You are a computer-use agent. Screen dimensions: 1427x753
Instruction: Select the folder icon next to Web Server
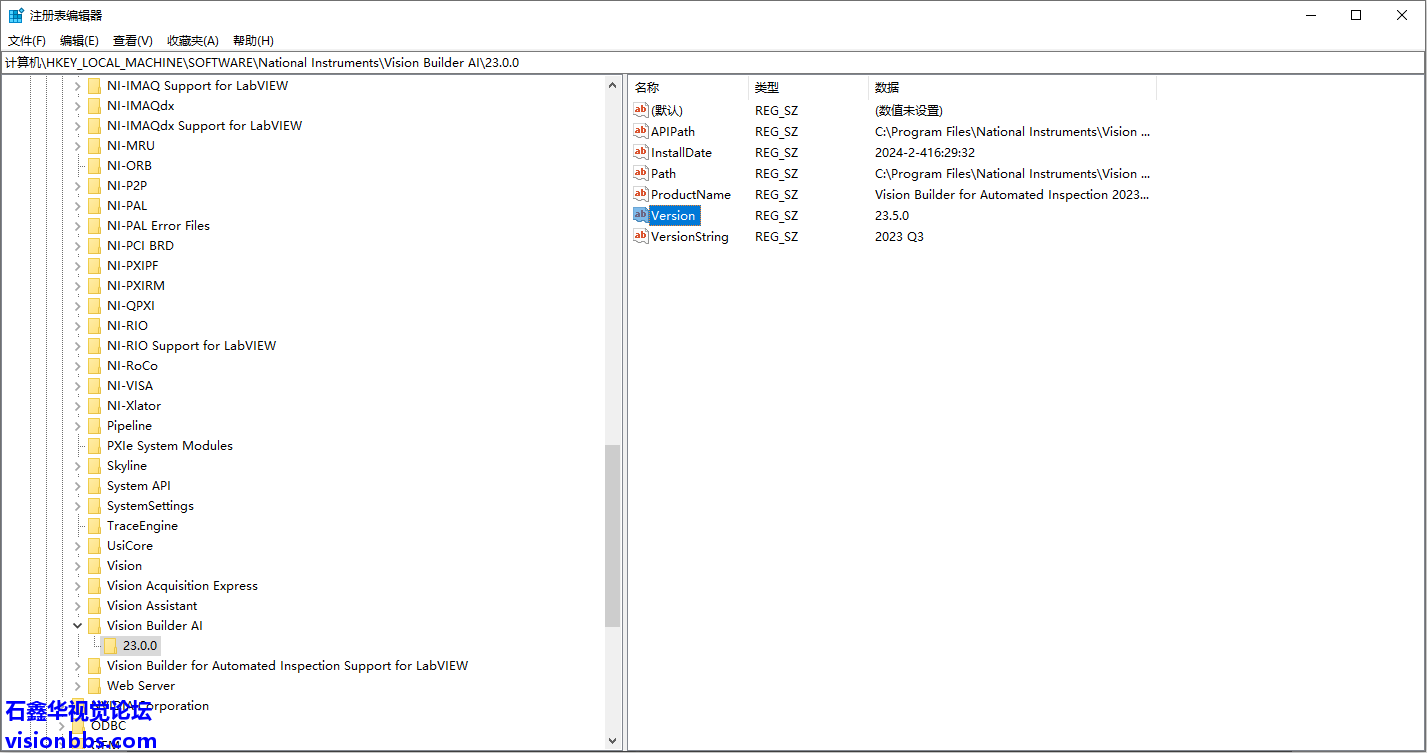94,686
